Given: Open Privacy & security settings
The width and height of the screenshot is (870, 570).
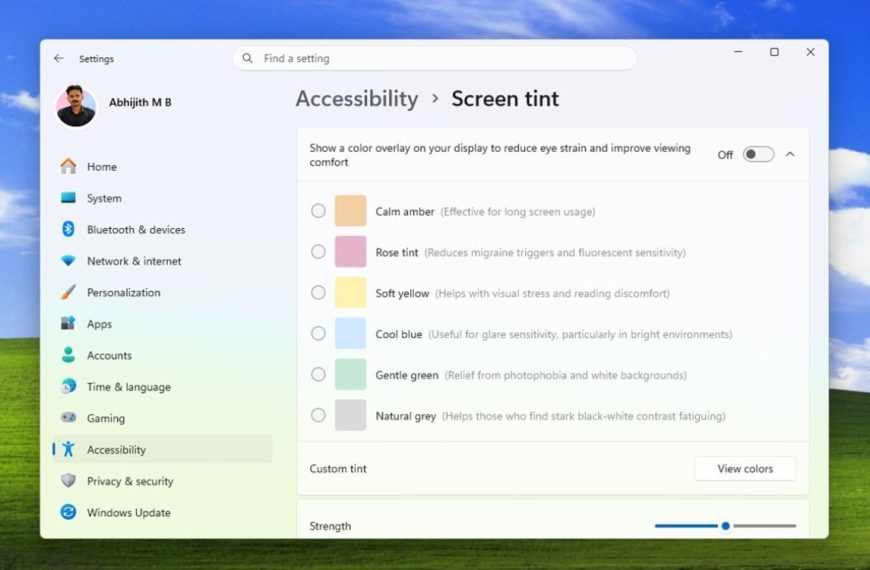Looking at the screenshot, I should tap(162, 481).
